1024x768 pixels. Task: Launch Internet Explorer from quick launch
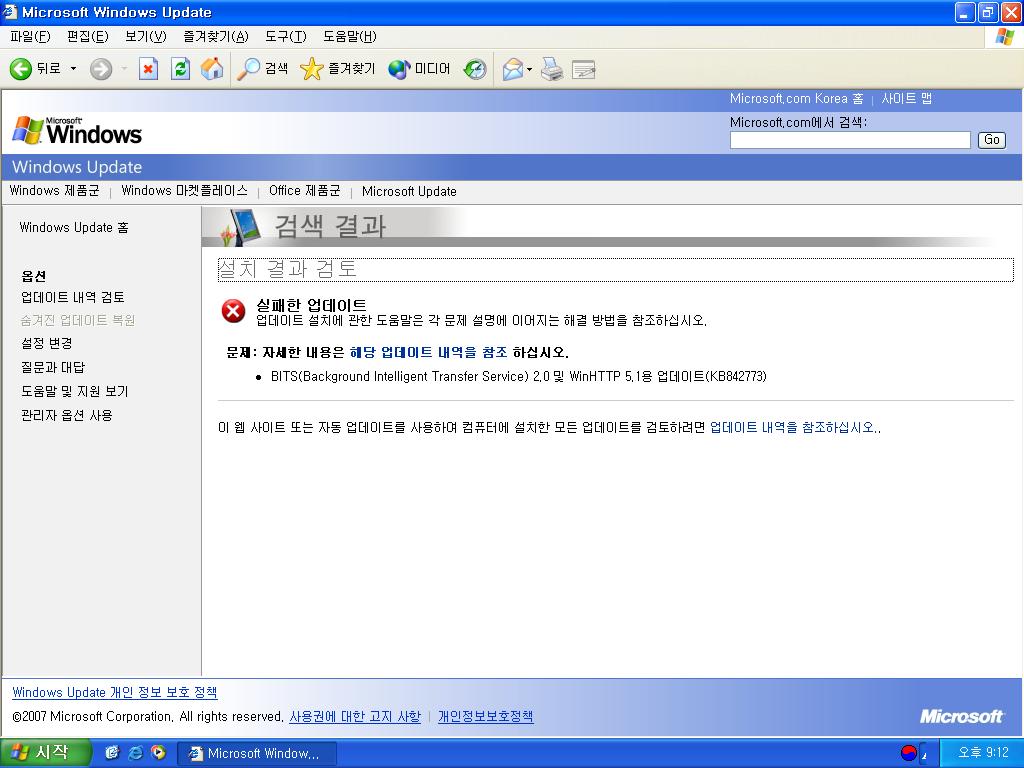click(x=135, y=753)
